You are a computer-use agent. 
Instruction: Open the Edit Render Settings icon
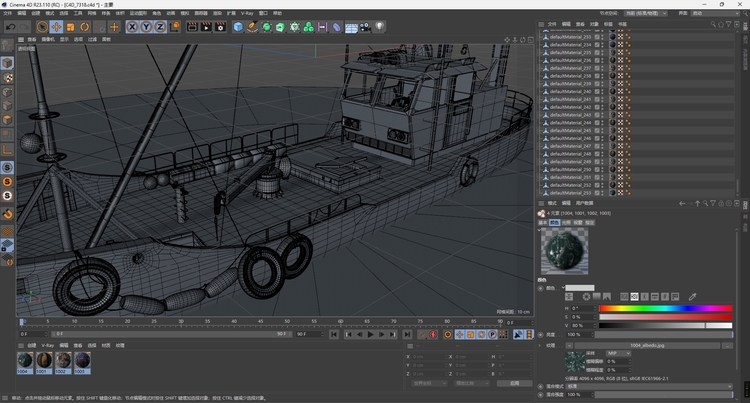pyautogui.click(x=219, y=27)
